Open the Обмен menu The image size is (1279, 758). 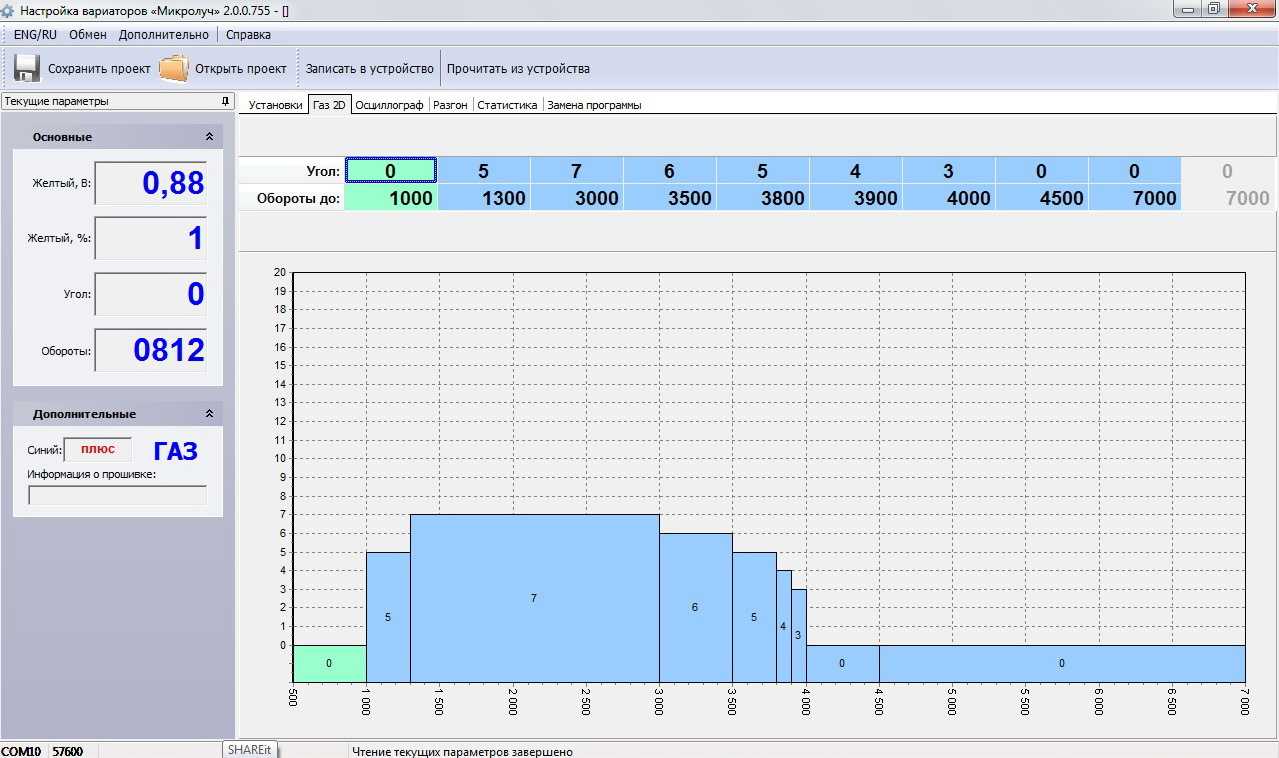(88, 34)
